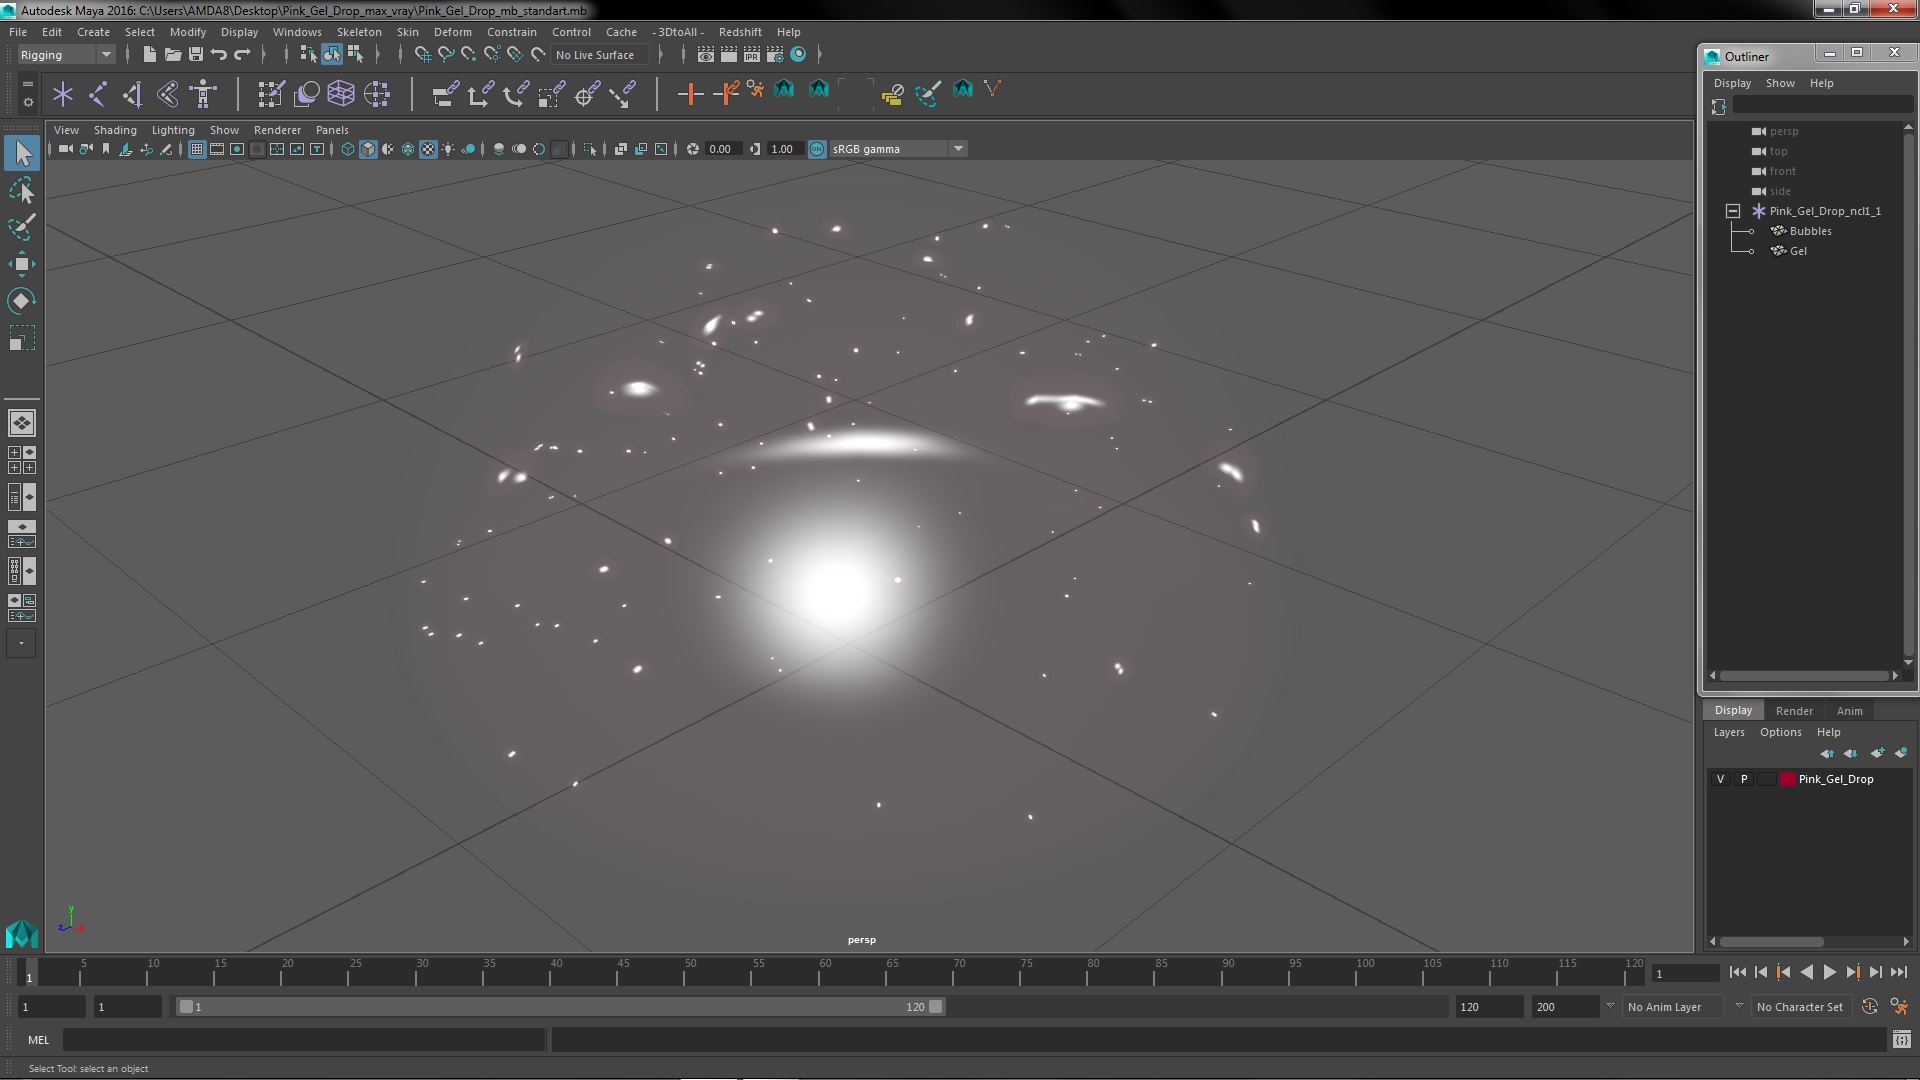Switch to the Anim layer tab
1920x1080 pixels.
(x=1849, y=711)
